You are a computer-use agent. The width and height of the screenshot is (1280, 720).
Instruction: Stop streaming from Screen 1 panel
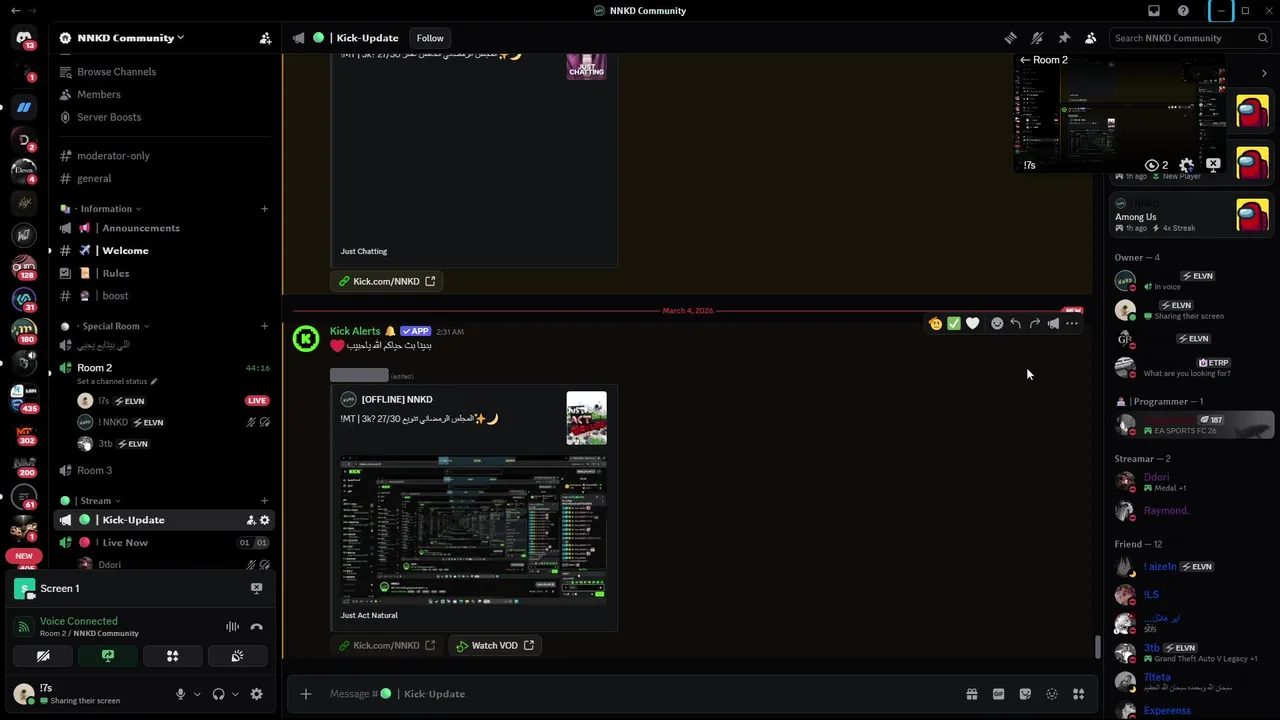(256, 588)
